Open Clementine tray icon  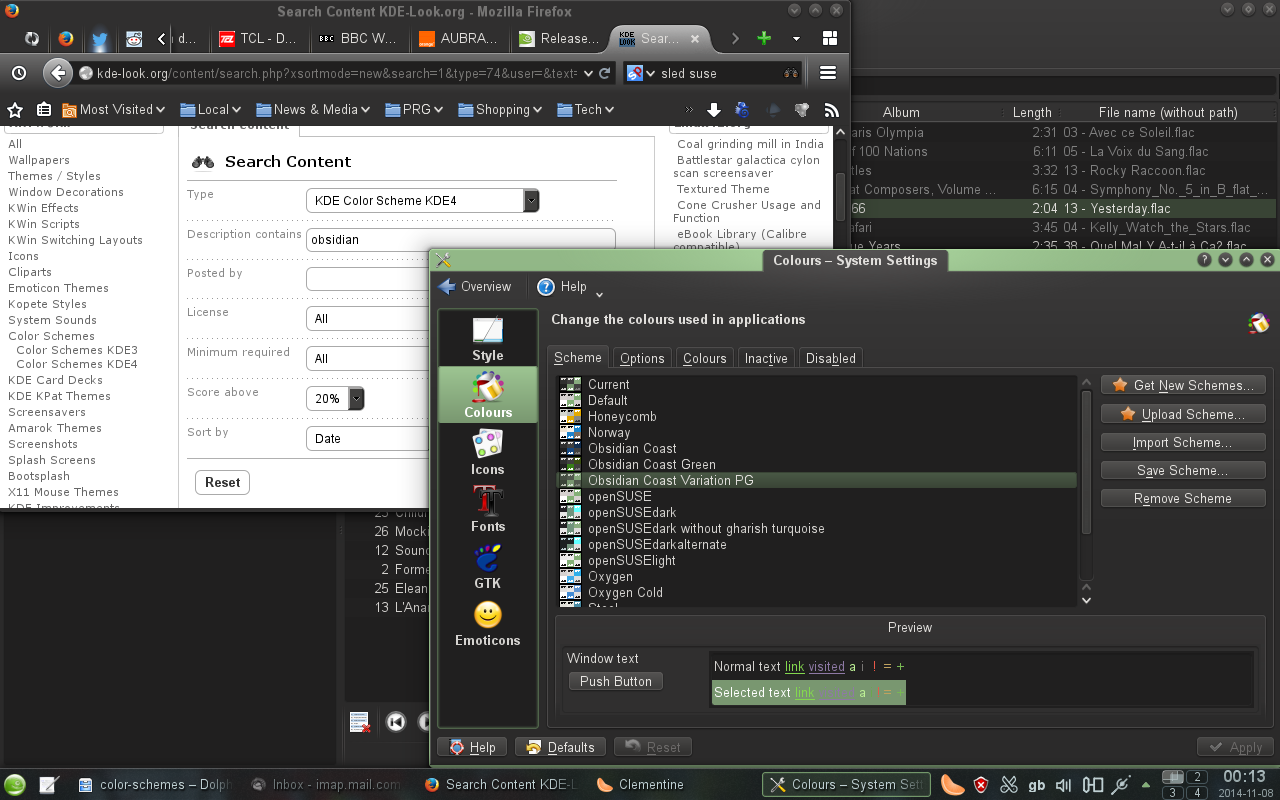point(953,785)
